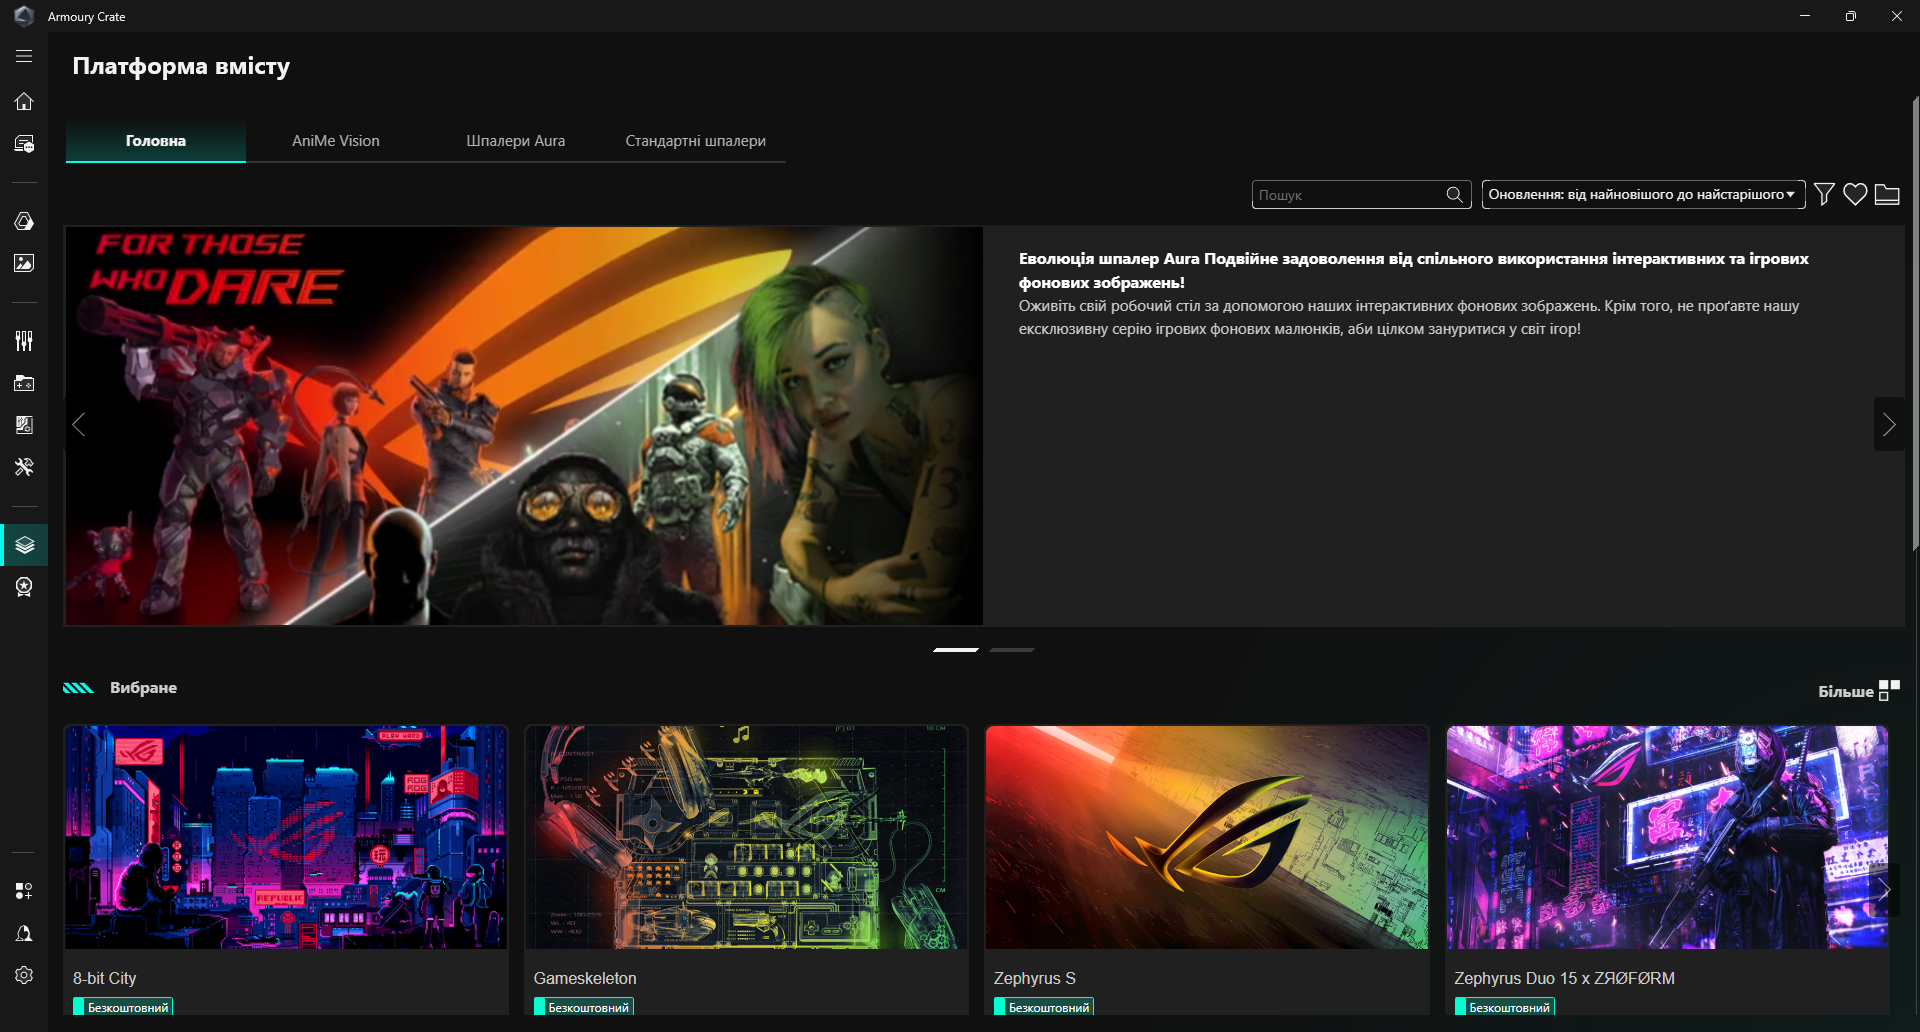
Task: Switch to the Головна tab
Action: (x=156, y=141)
